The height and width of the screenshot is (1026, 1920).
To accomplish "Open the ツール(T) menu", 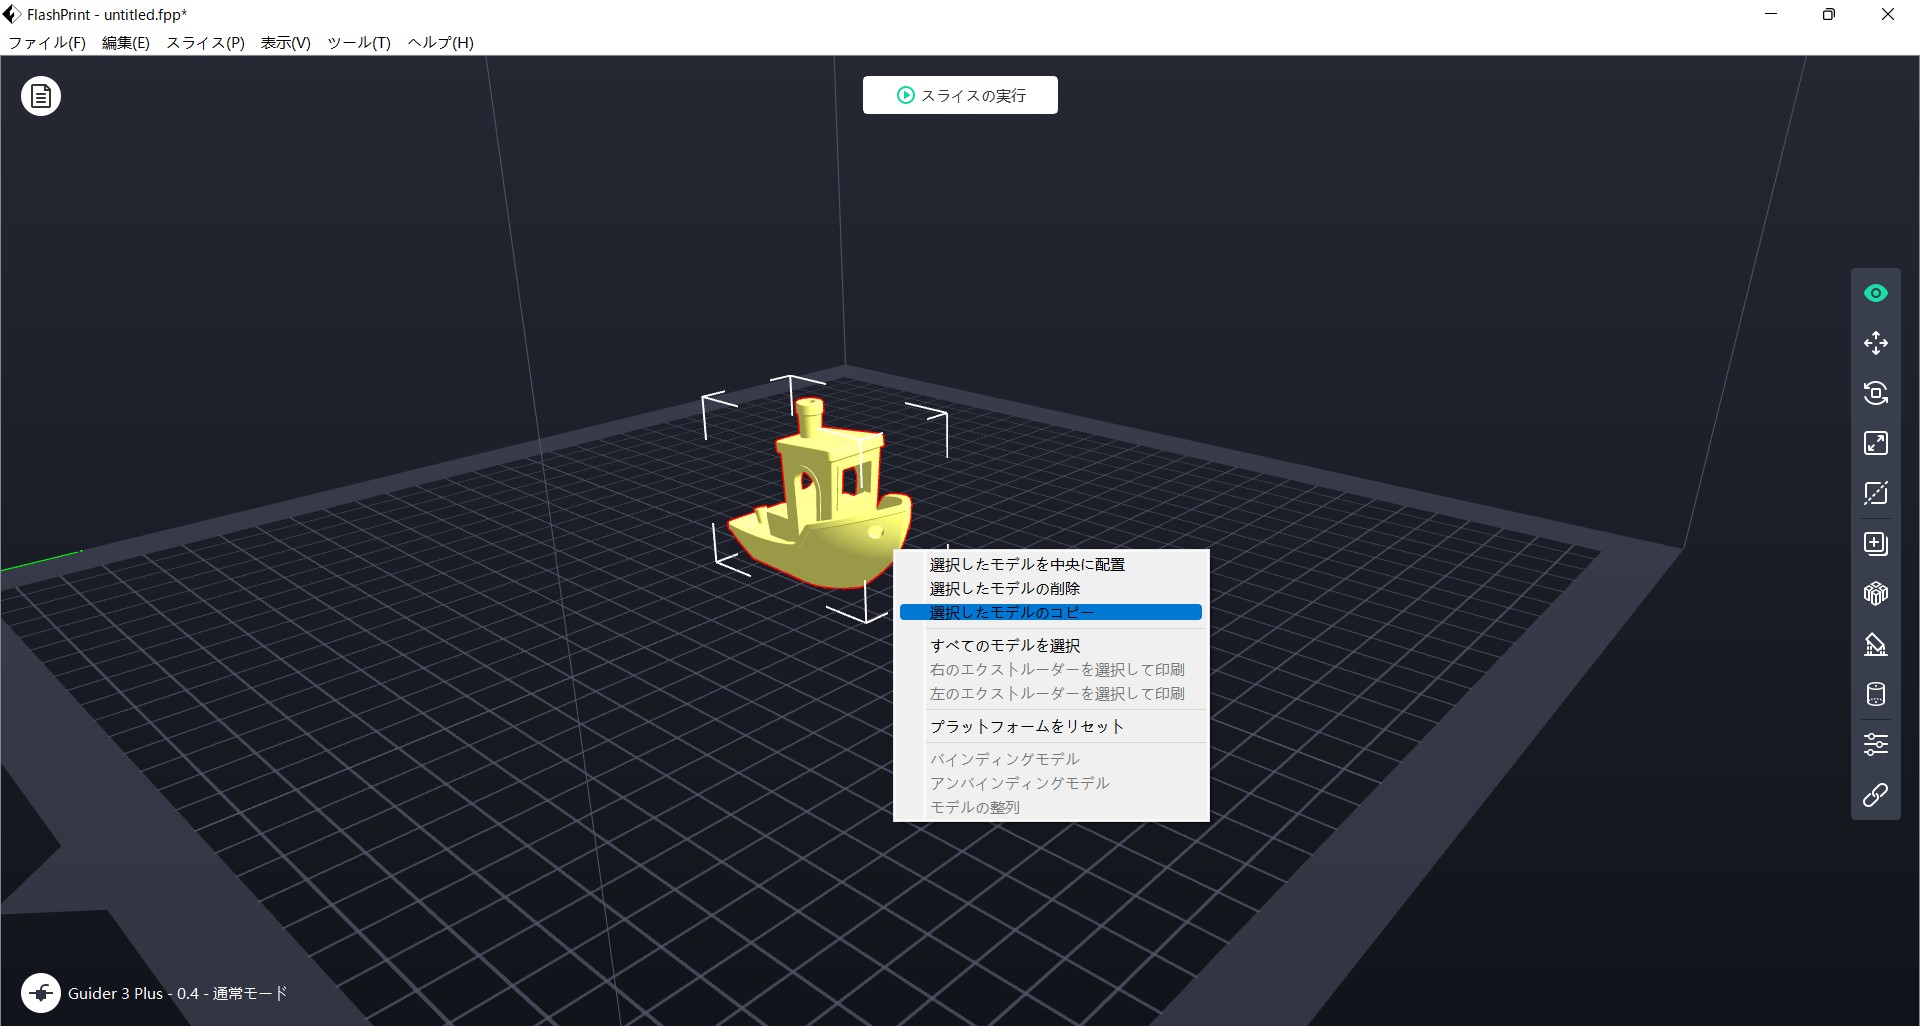I will click(x=358, y=43).
